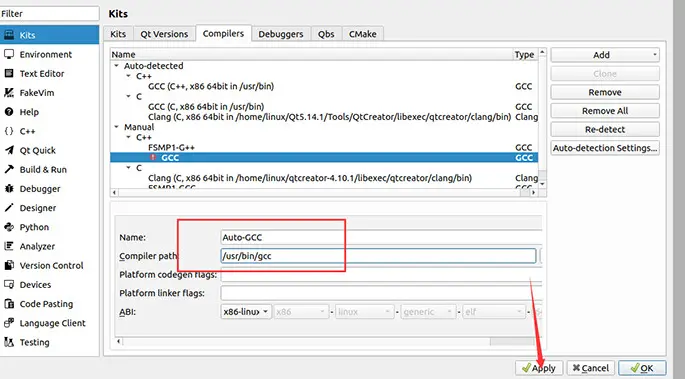Image resolution: width=685 pixels, height=379 pixels.
Task: Open the Debugger bug icon
Action: tap(9, 189)
